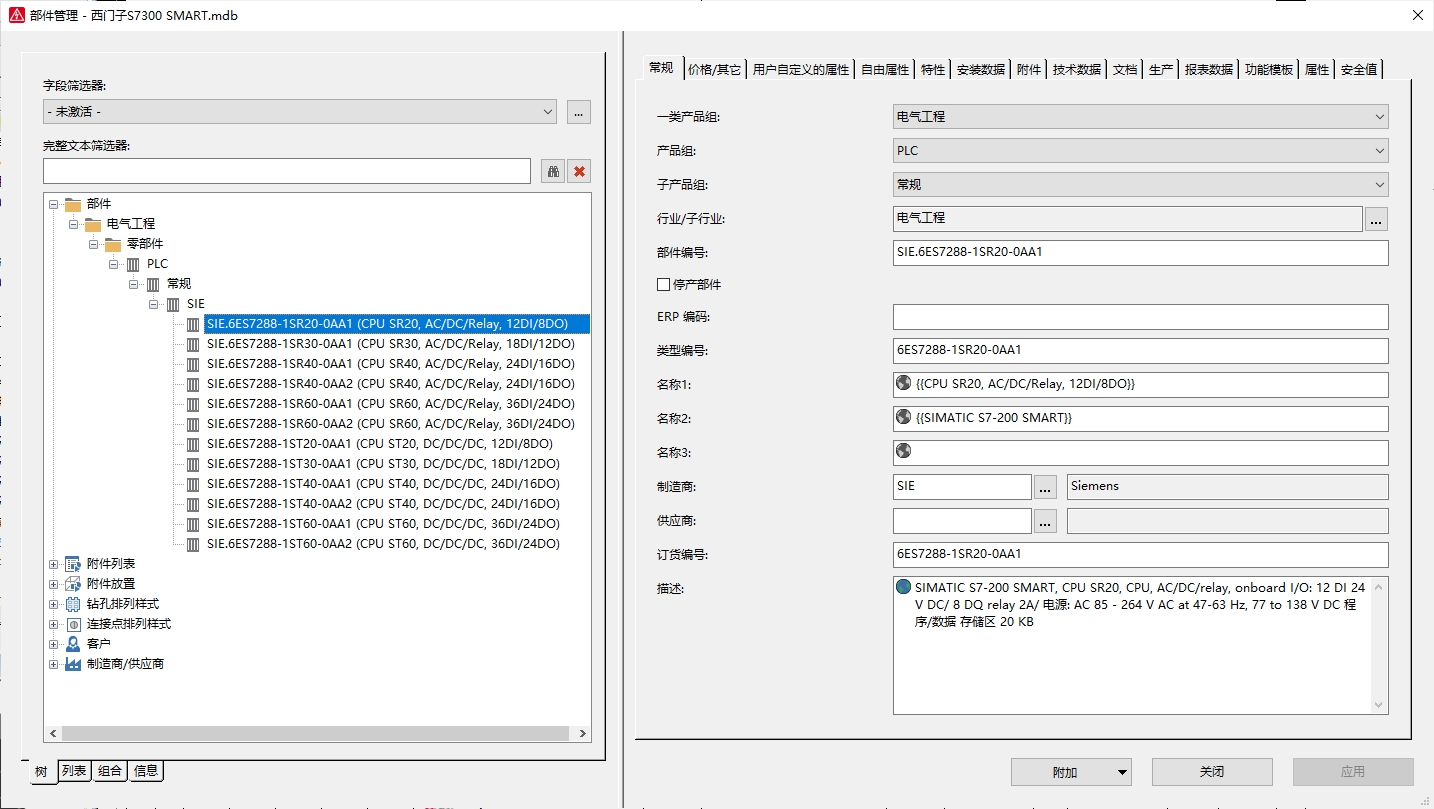
Task: Select the 钻孔排列样式 tree node icon
Action: pyautogui.click(x=72, y=604)
